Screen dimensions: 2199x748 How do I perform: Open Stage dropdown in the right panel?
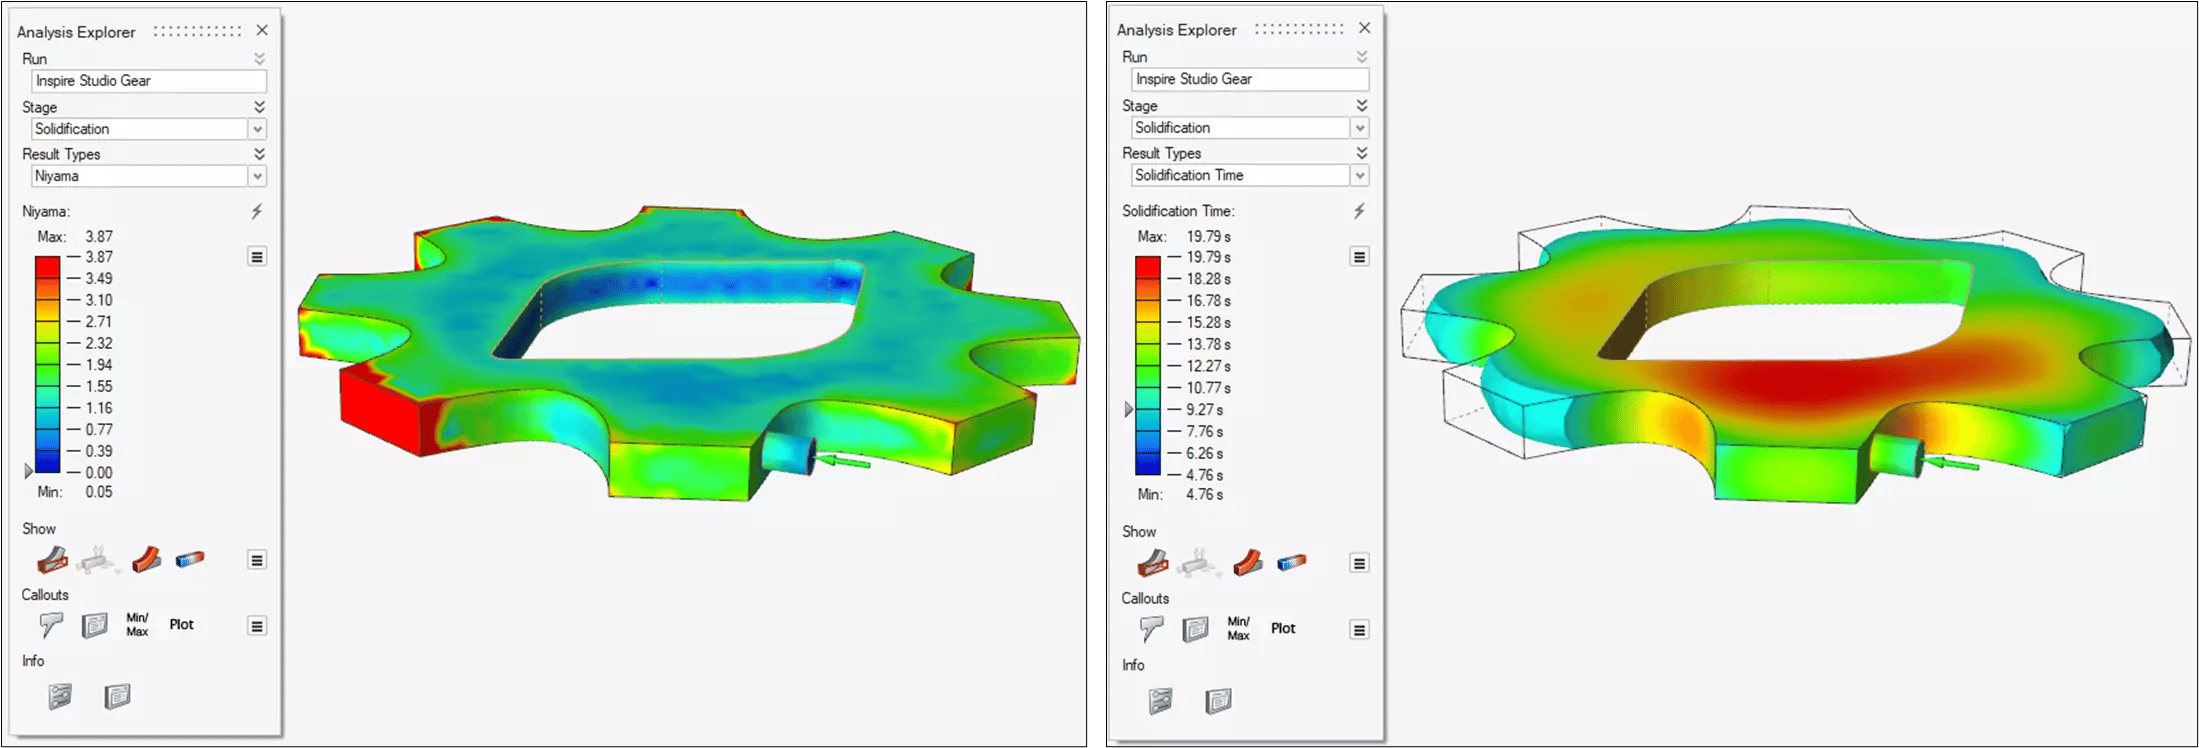[x=1359, y=128]
